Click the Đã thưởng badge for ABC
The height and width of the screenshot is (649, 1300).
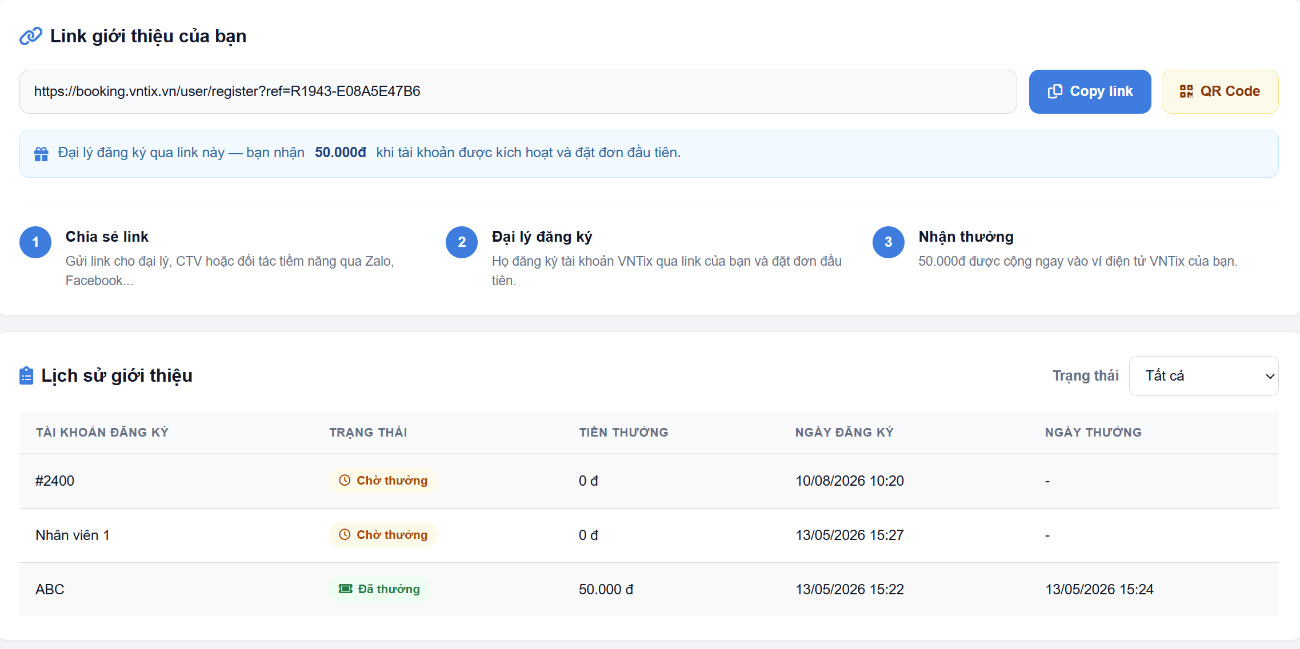[x=379, y=589]
